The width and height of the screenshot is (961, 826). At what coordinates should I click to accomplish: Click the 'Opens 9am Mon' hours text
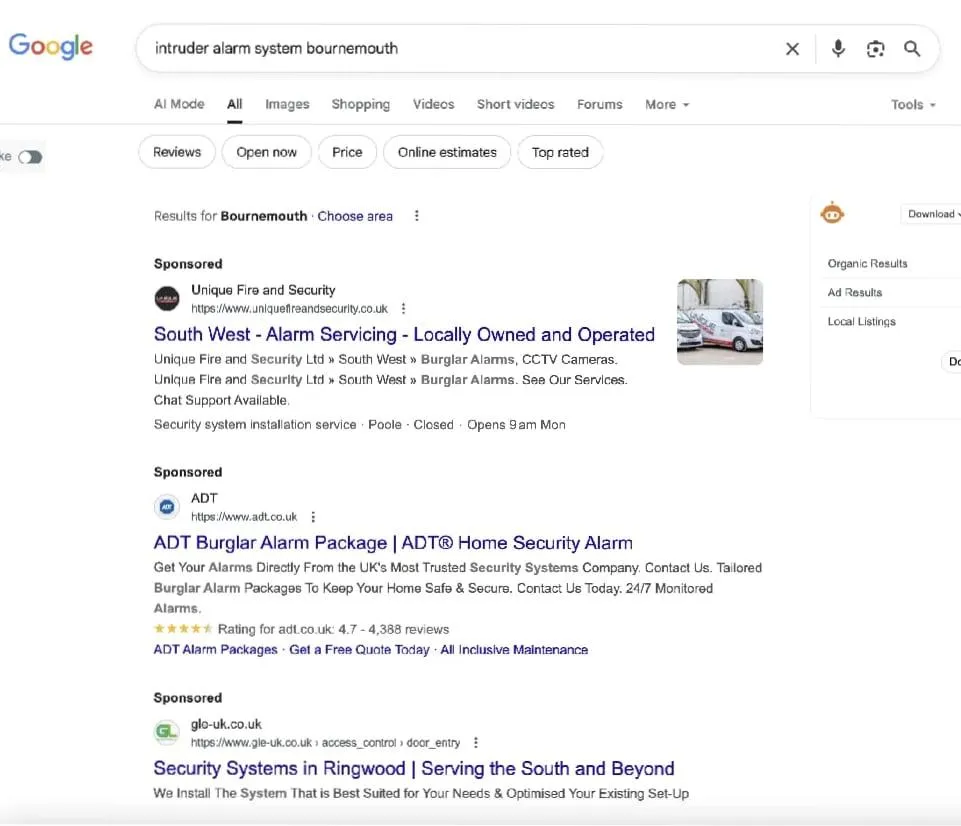[516, 425]
